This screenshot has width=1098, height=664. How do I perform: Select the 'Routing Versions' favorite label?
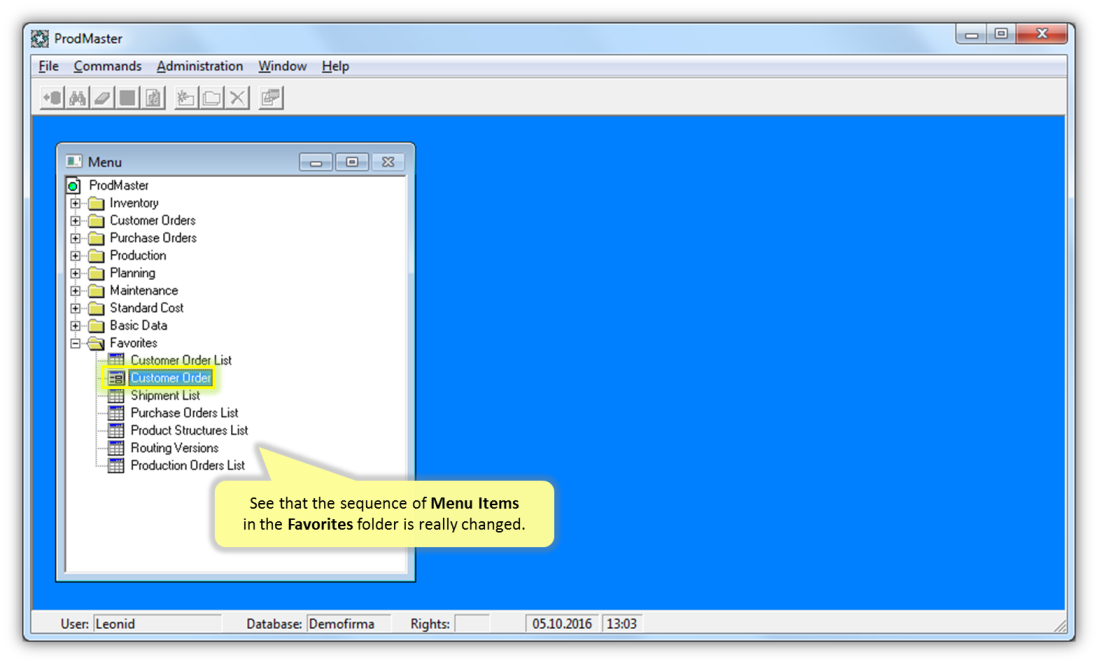(174, 448)
